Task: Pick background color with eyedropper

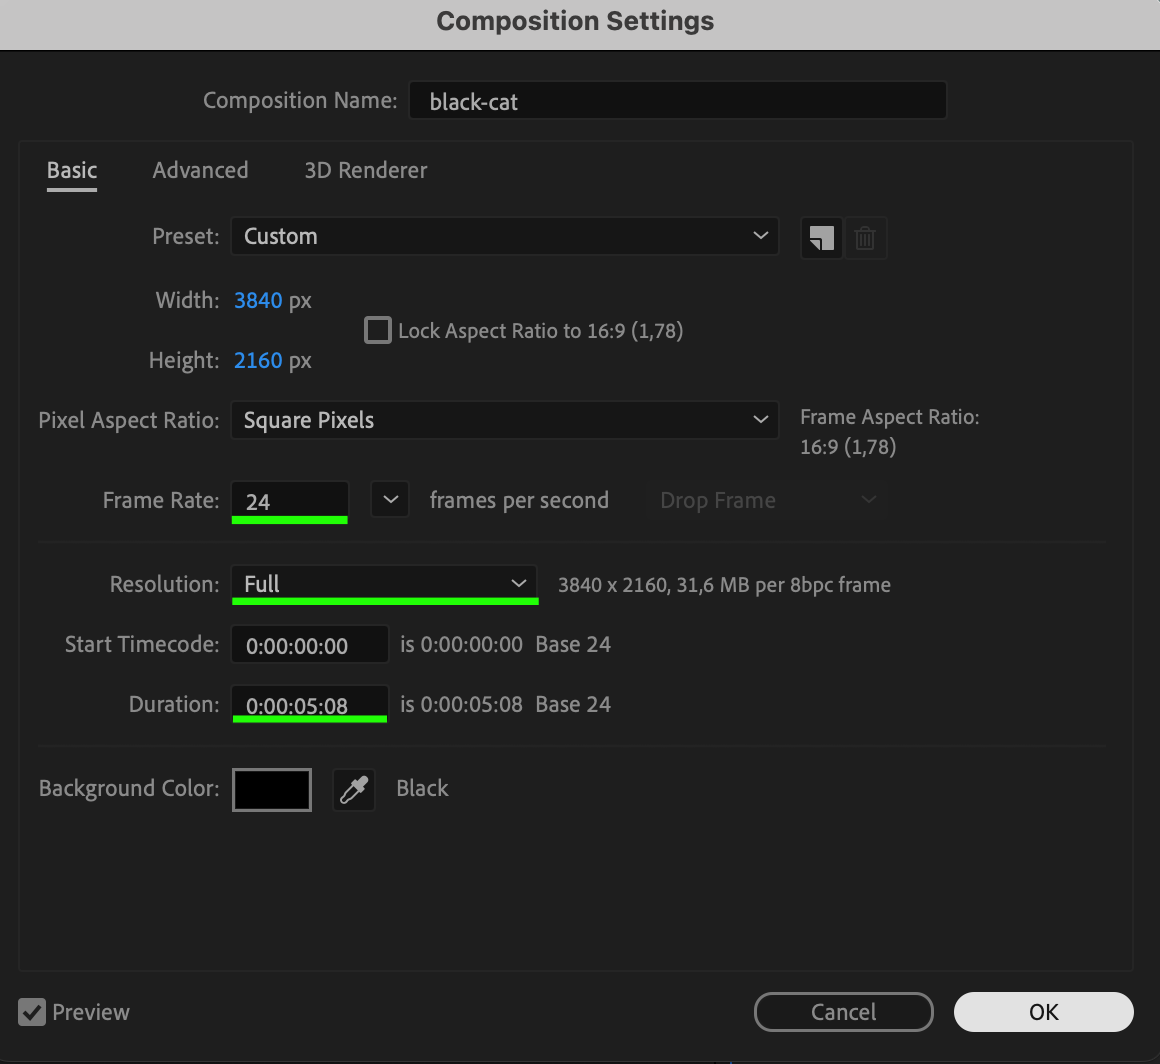Action: (354, 789)
